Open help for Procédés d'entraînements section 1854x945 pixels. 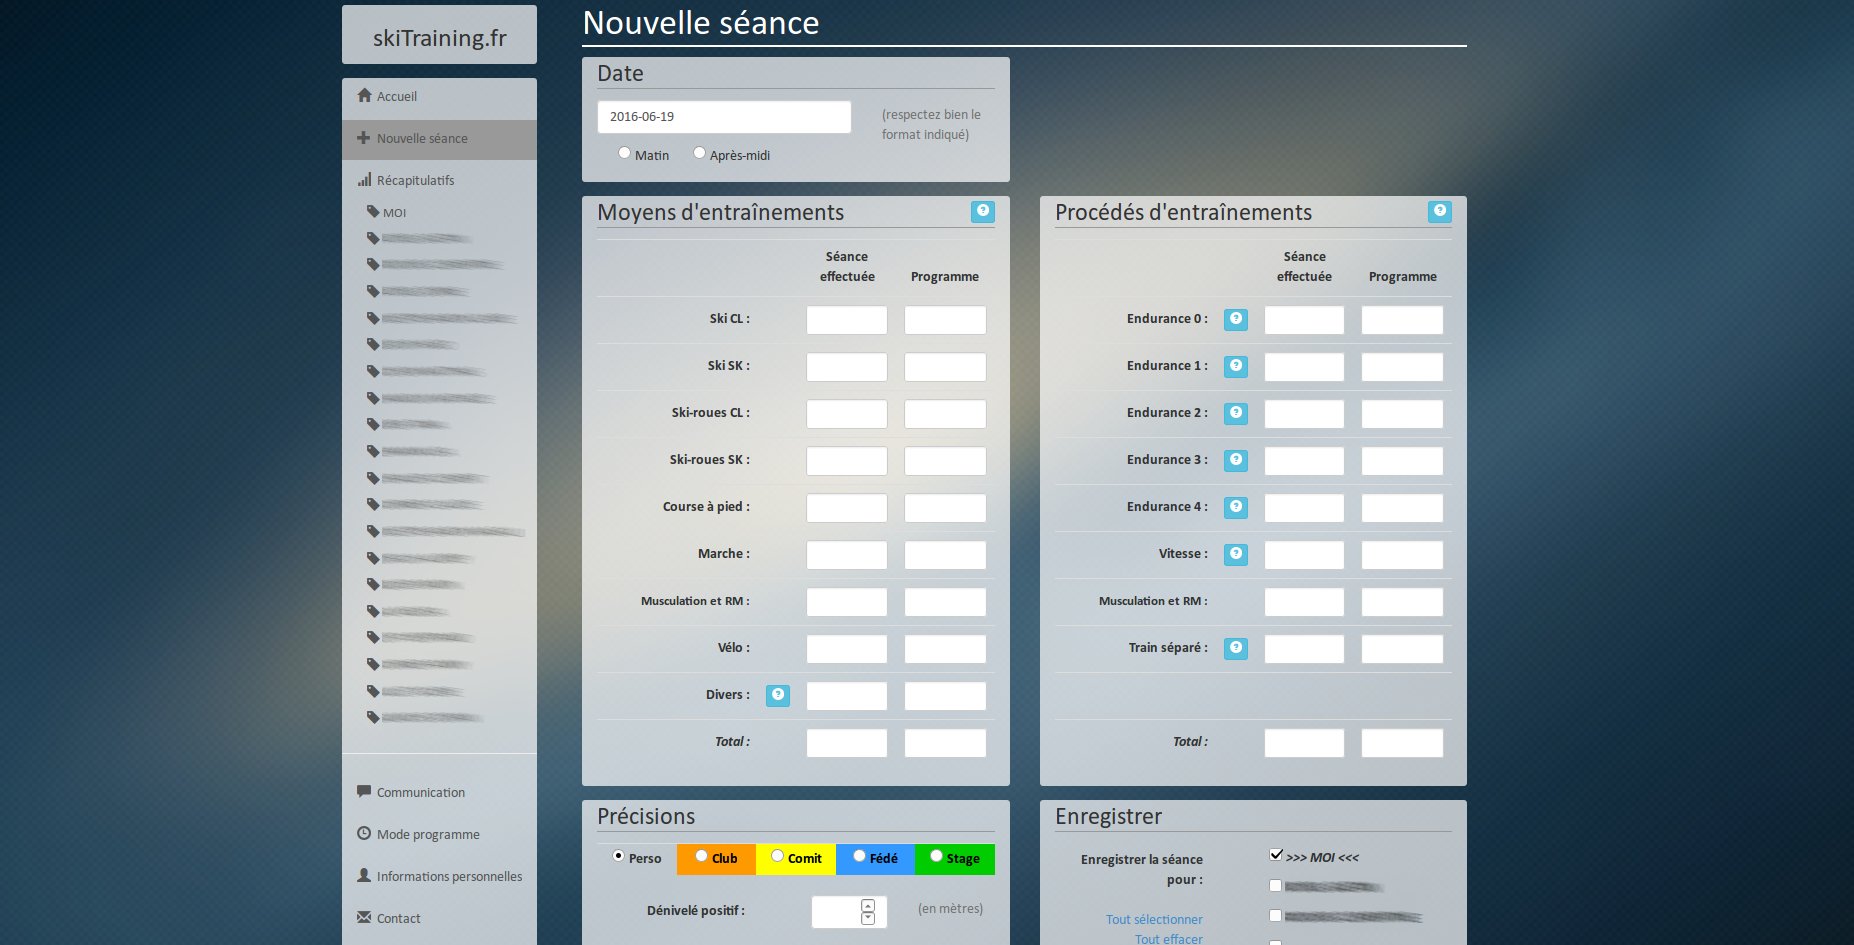point(1439,211)
